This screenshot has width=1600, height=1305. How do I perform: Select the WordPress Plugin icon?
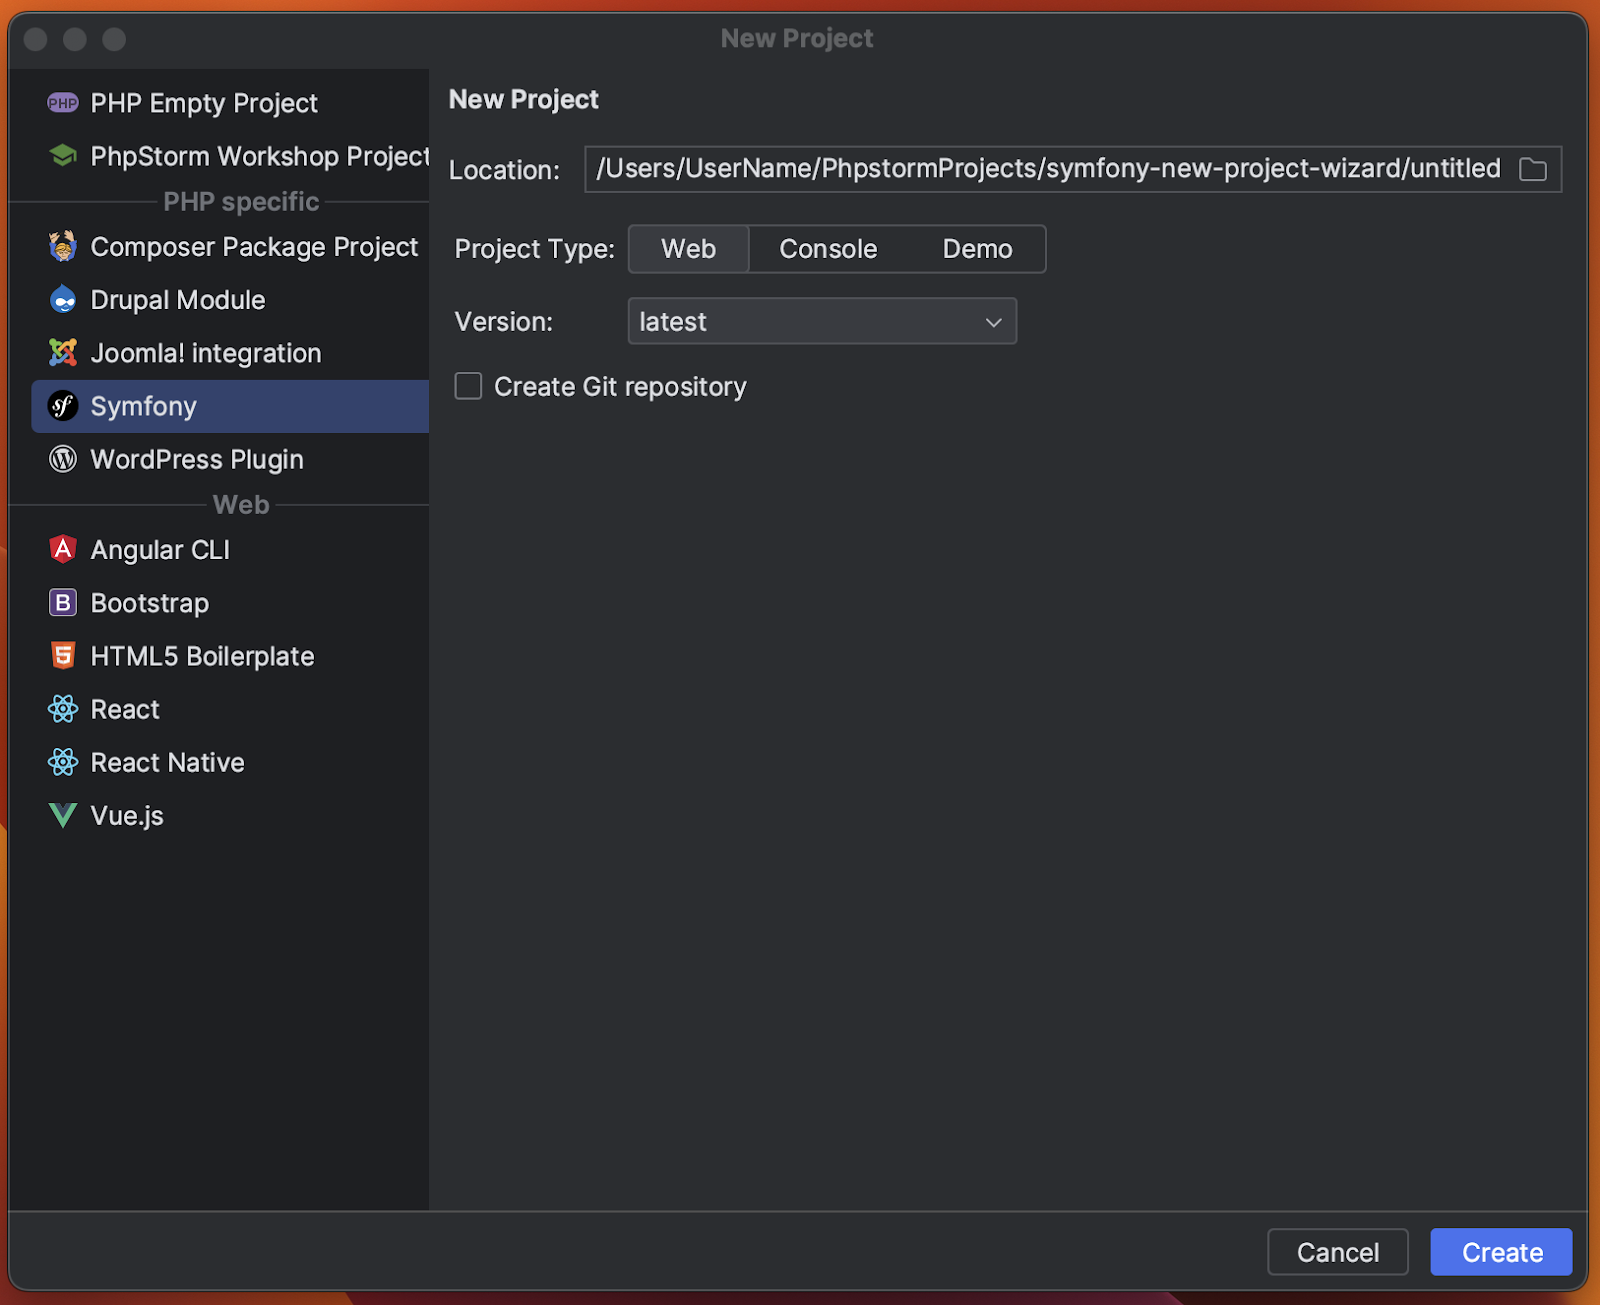[62, 459]
